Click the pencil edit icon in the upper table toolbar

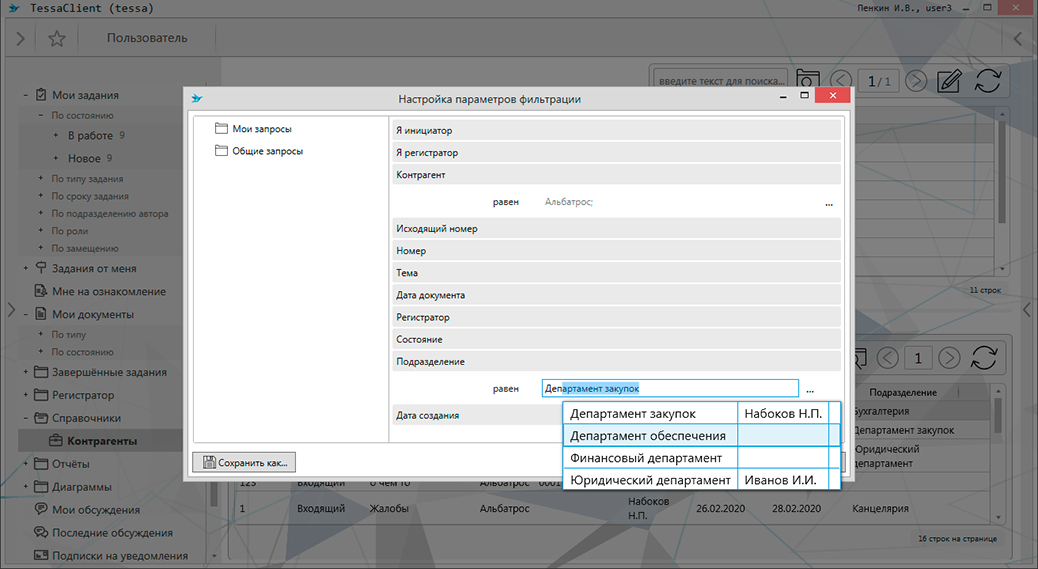click(949, 81)
